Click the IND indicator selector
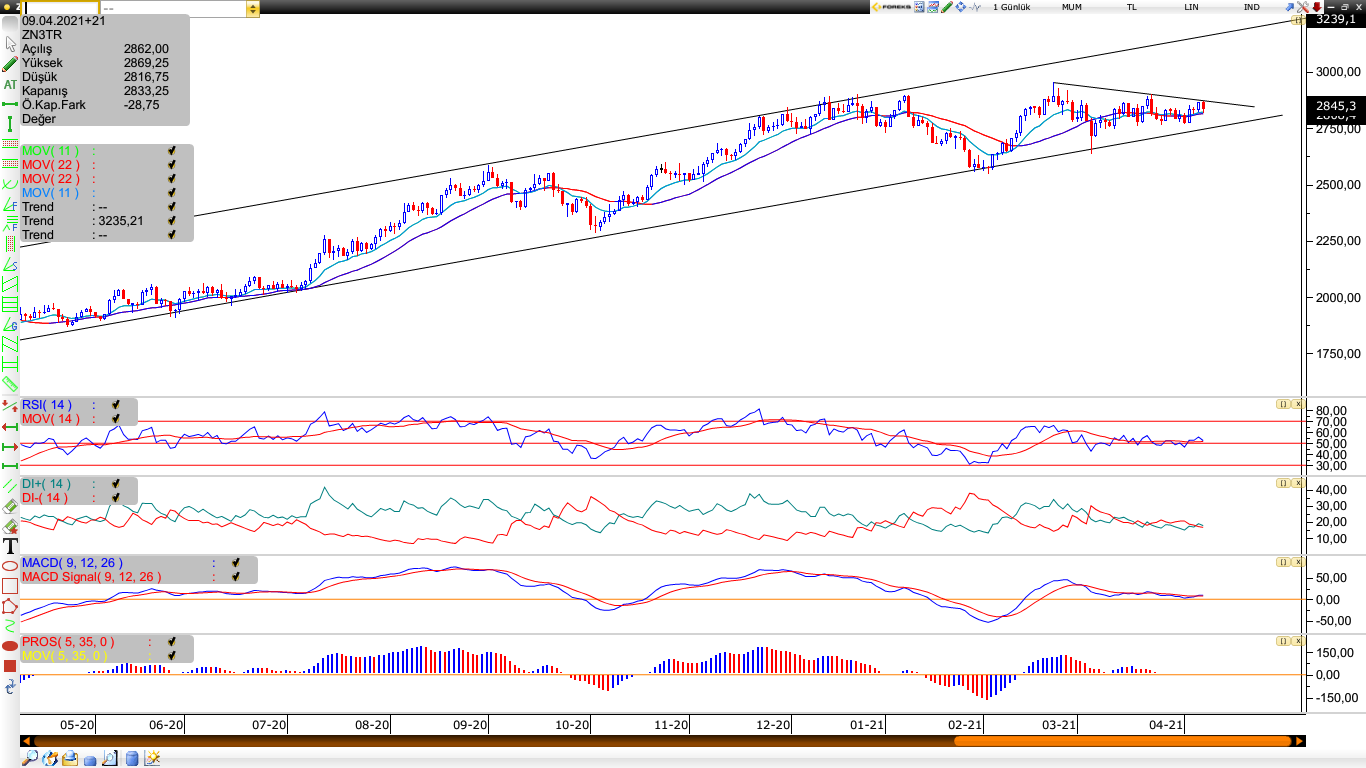The height and width of the screenshot is (768, 1366). click(x=1251, y=7)
